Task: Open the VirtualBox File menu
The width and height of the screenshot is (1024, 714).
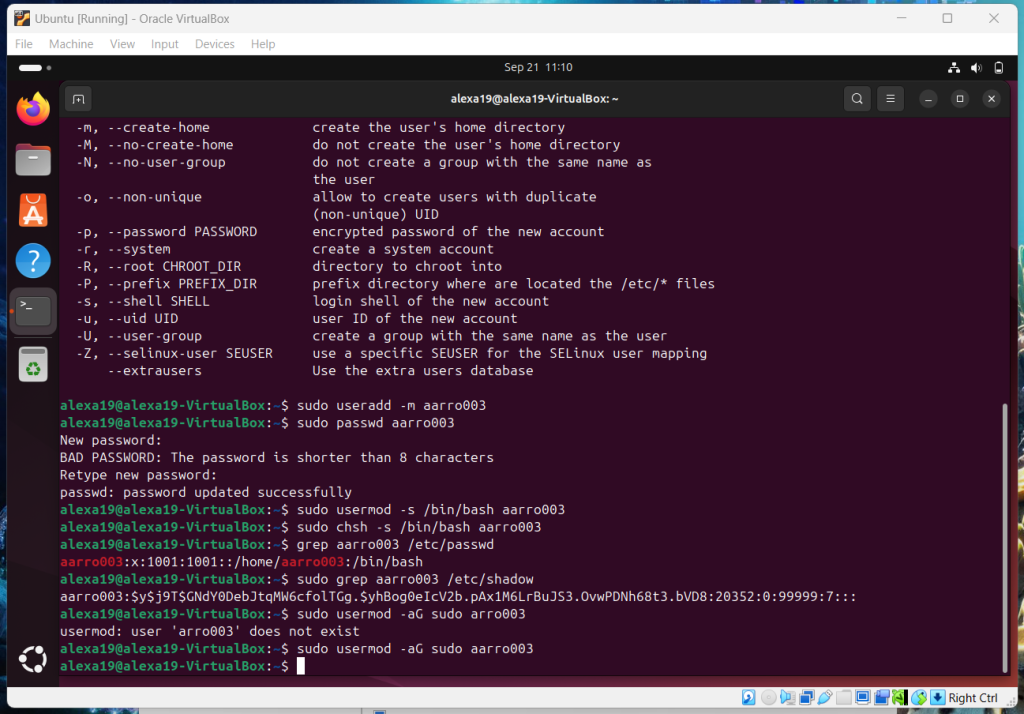Action: coord(24,44)
